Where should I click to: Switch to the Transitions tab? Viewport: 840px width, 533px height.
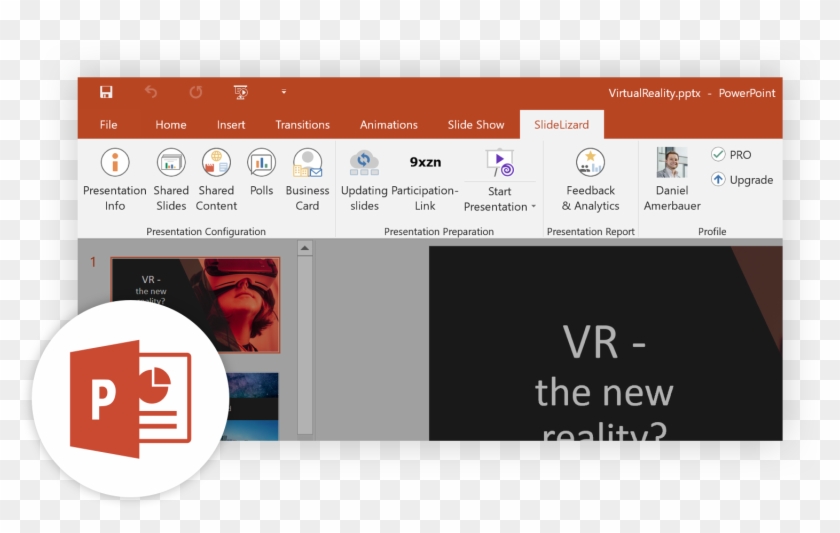click(x=302, y=125)
